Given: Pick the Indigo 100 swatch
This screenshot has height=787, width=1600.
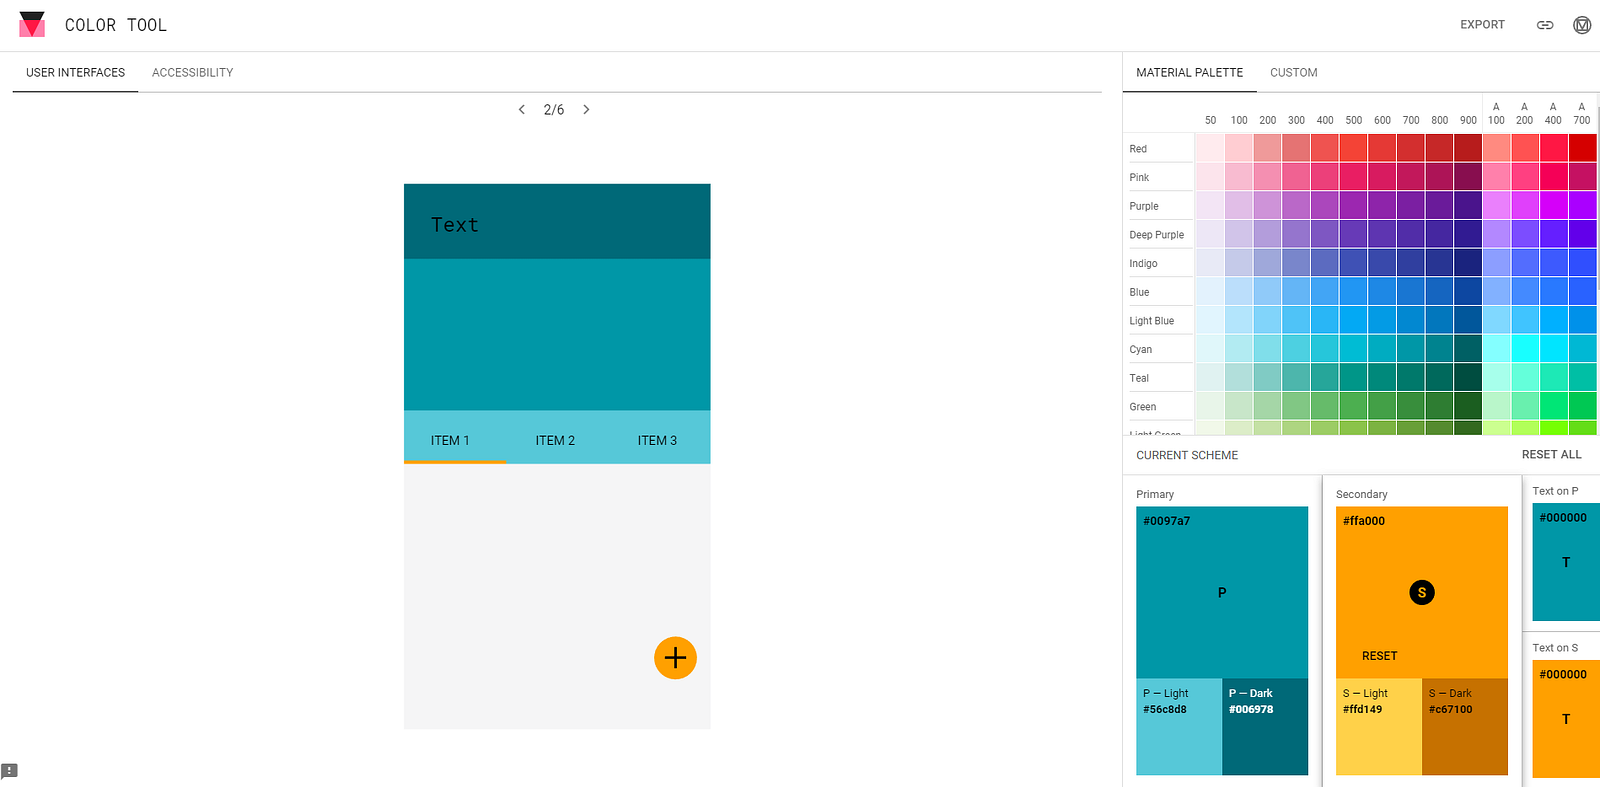Looking at the screenshot, I should point(1239,263).
